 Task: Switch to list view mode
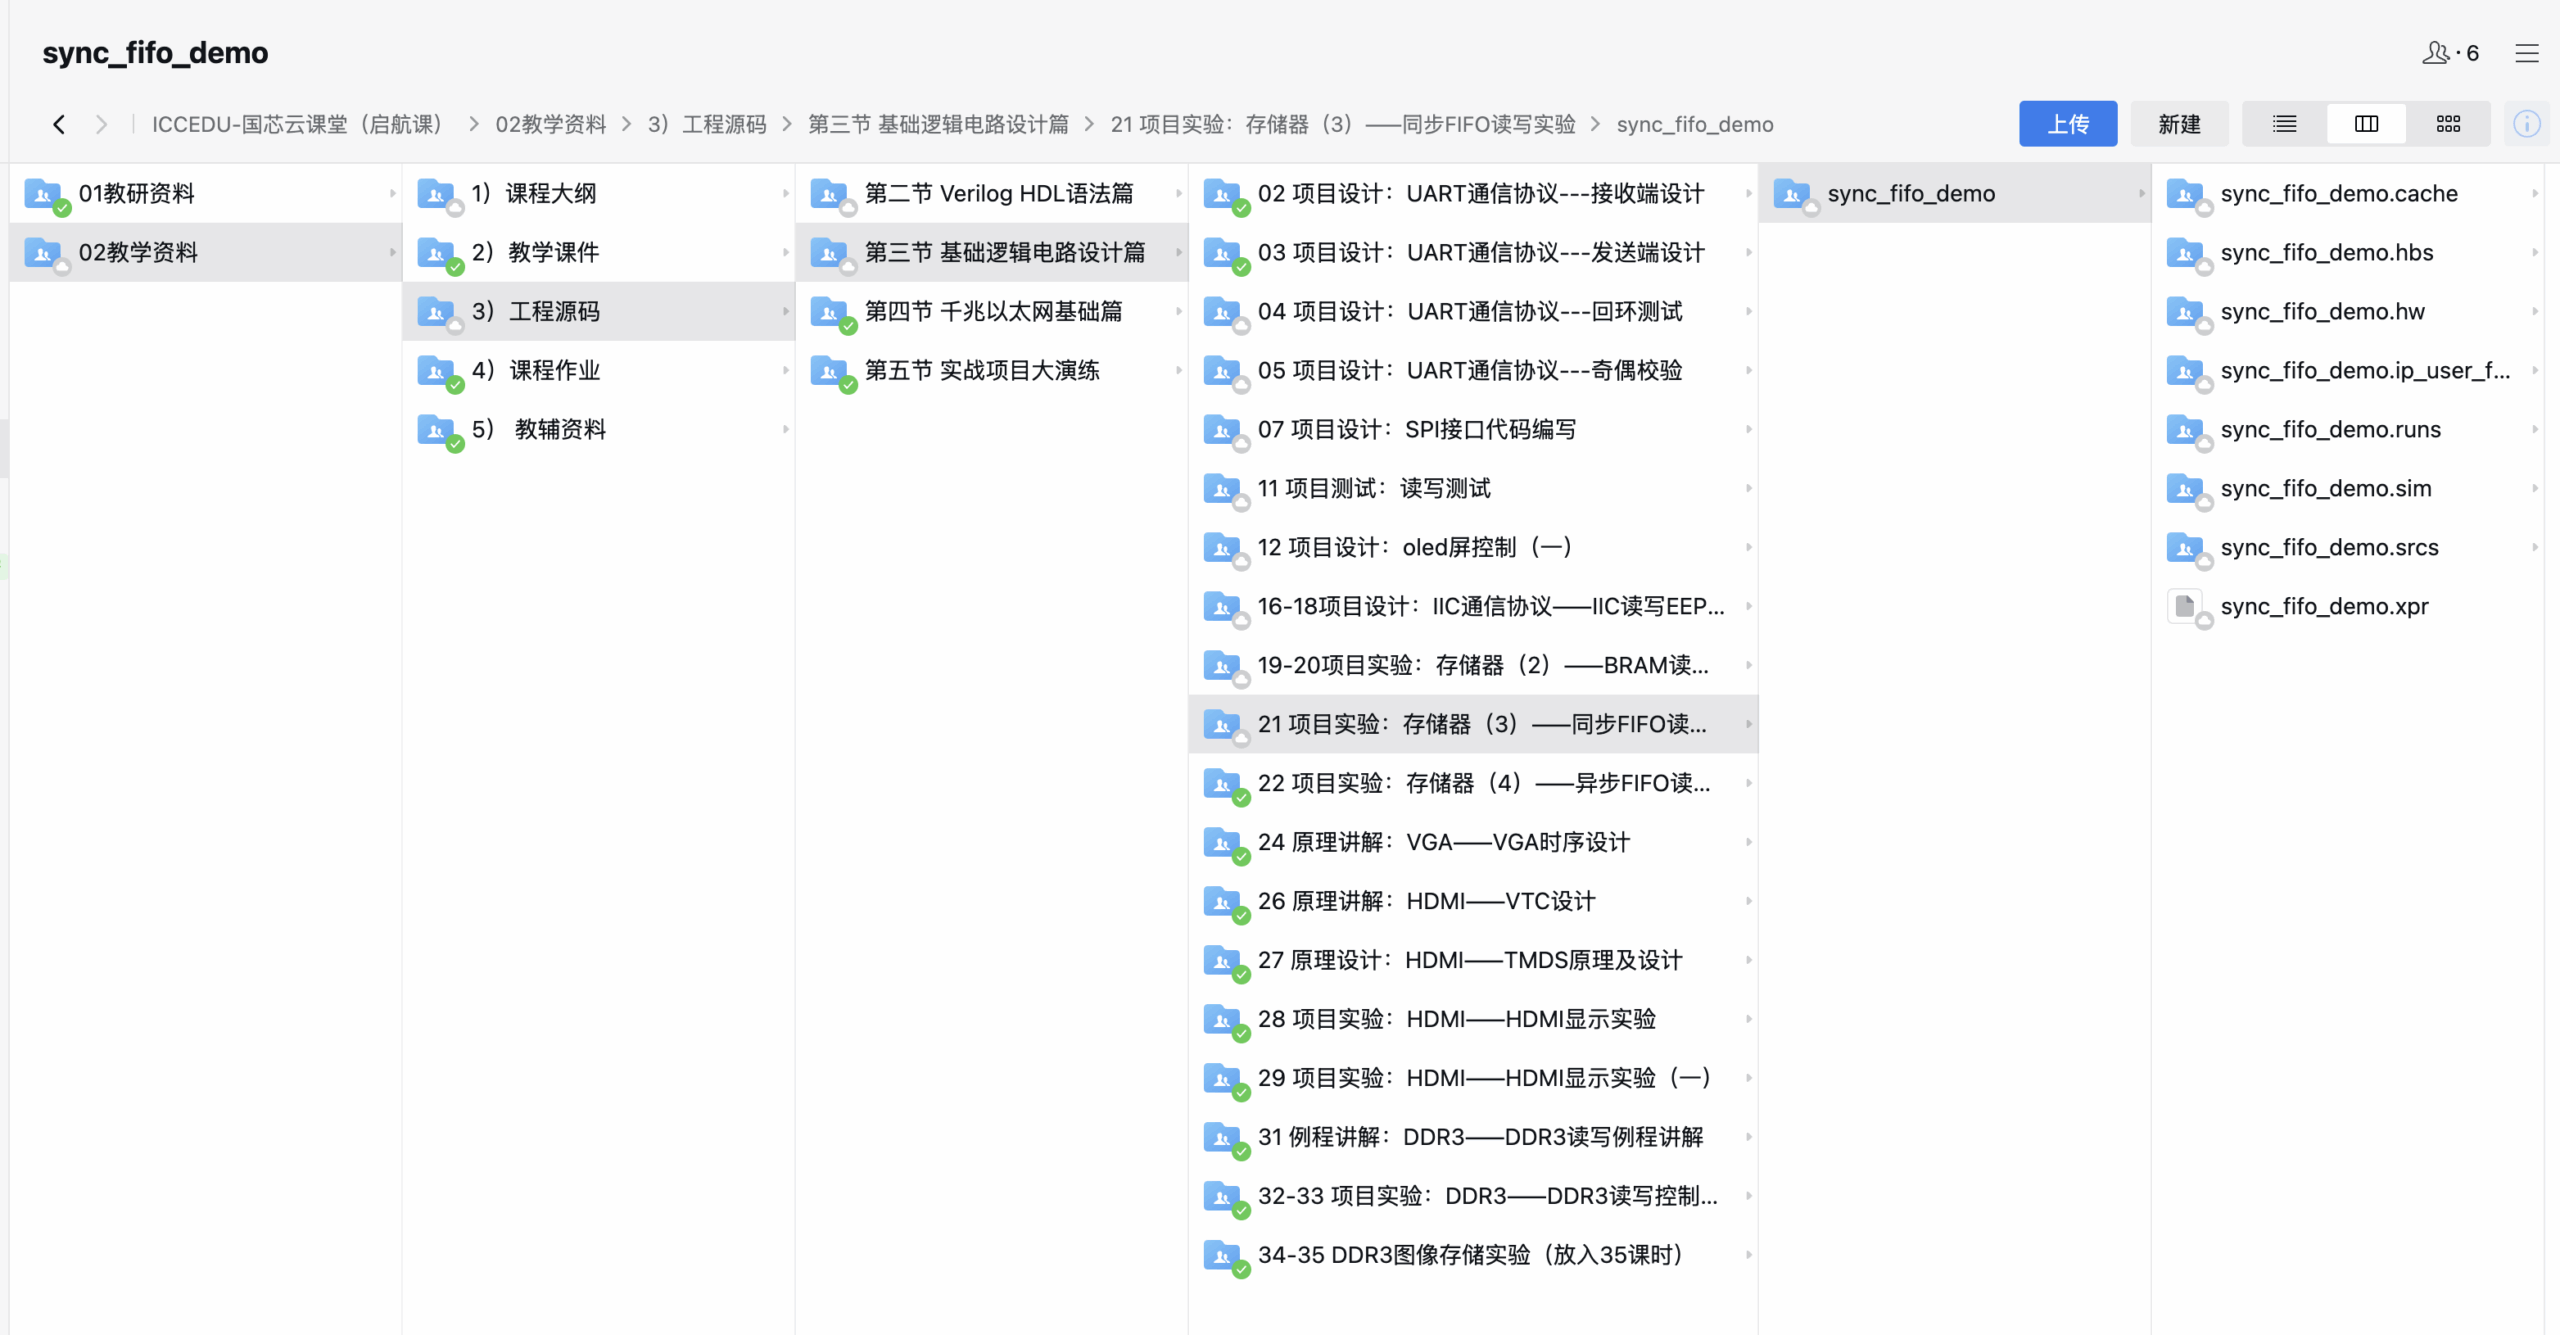coord(2284,124)
